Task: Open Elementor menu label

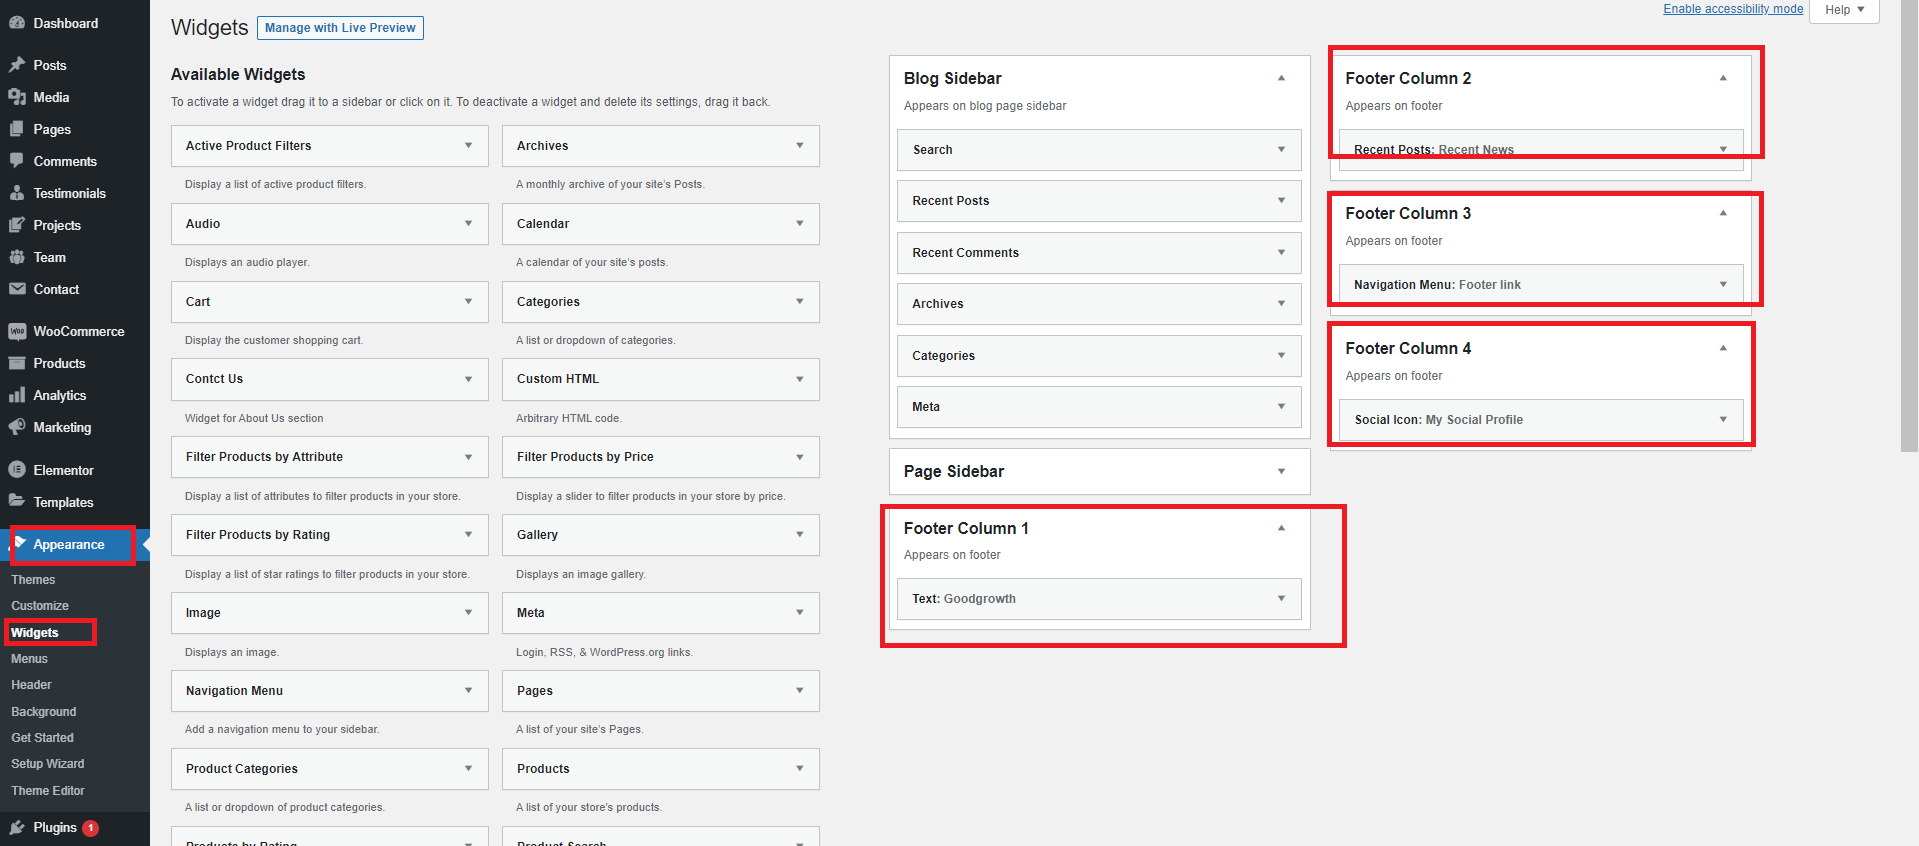Action: coord(63,470)
